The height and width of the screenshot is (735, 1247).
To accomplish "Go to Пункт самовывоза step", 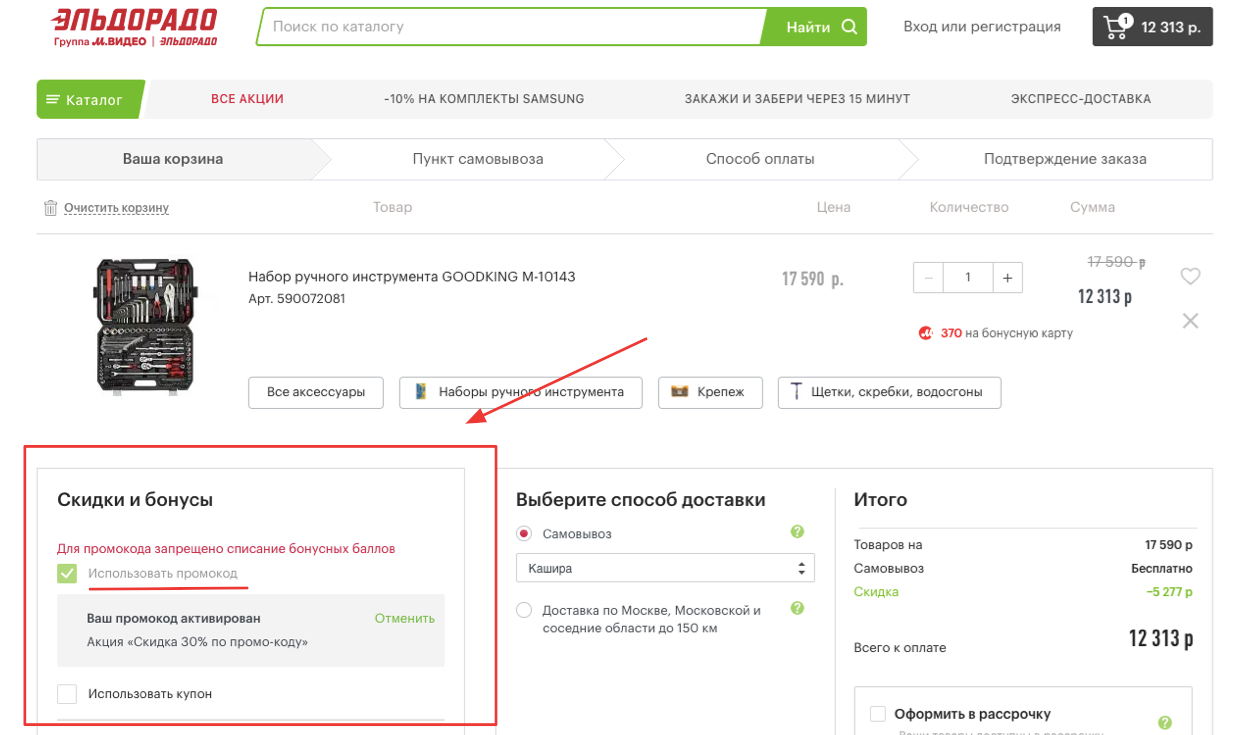I will [478, 159].
